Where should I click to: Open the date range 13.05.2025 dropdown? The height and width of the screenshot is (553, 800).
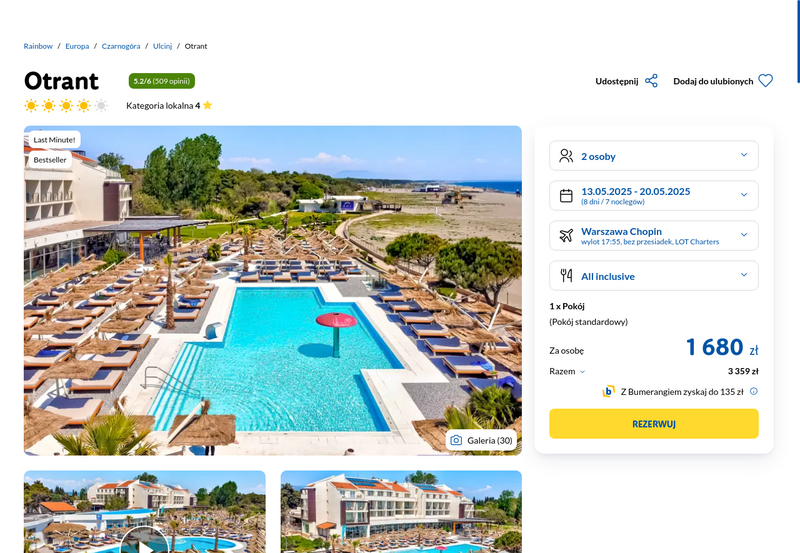pyautogui.click(x=654, y=195)
